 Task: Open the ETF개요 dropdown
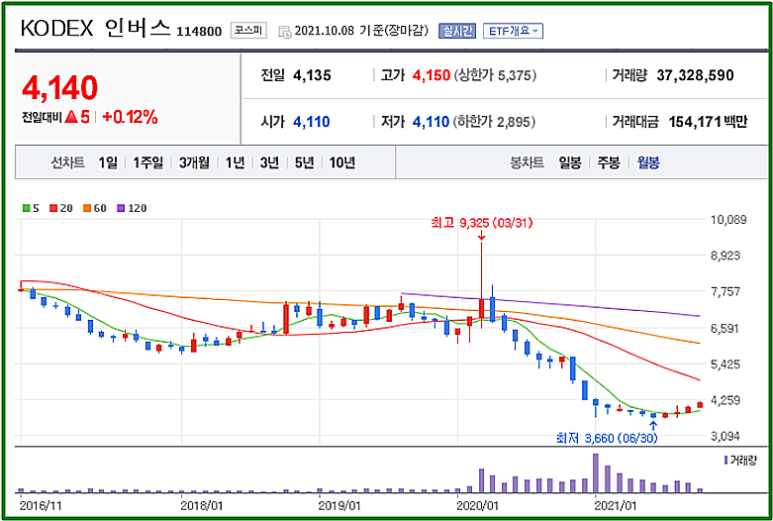[513, 31]
